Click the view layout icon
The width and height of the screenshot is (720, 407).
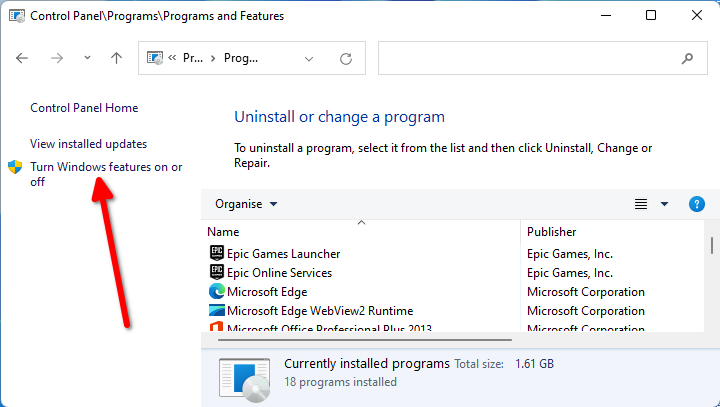(641, 204)
